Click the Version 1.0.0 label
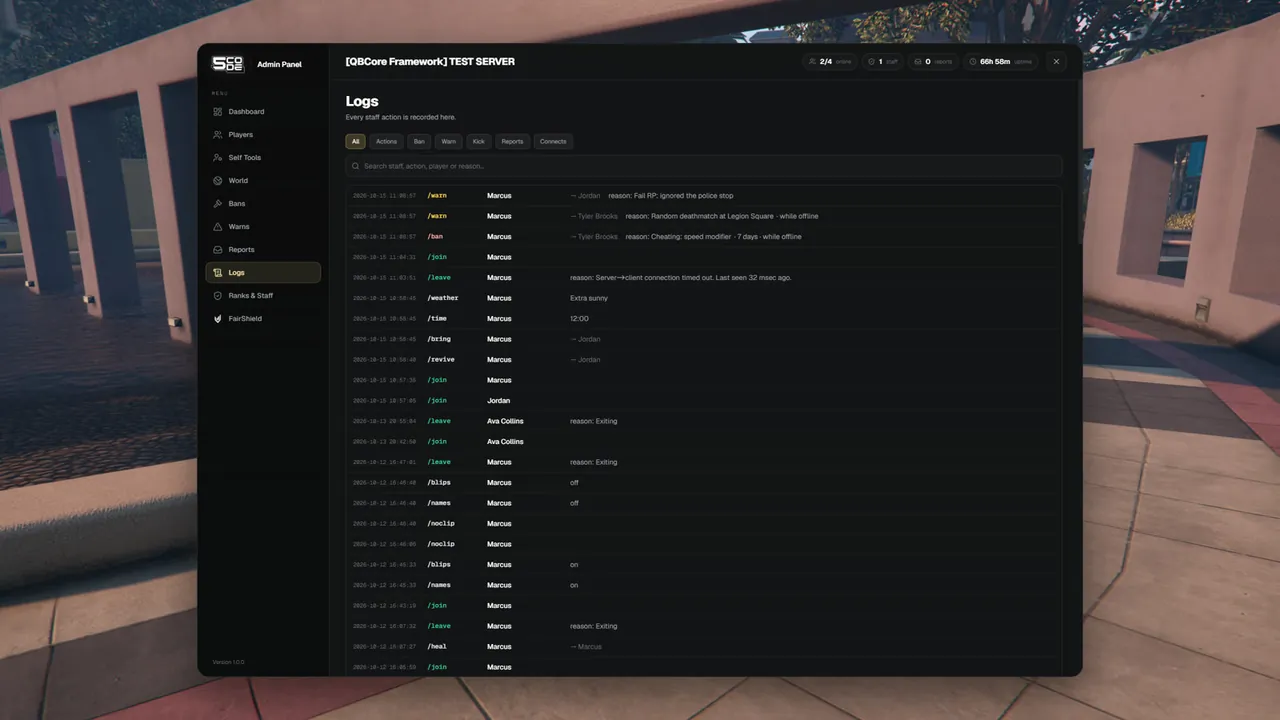This screenshot has height=720, width=1280. click(x=228, y=662)
